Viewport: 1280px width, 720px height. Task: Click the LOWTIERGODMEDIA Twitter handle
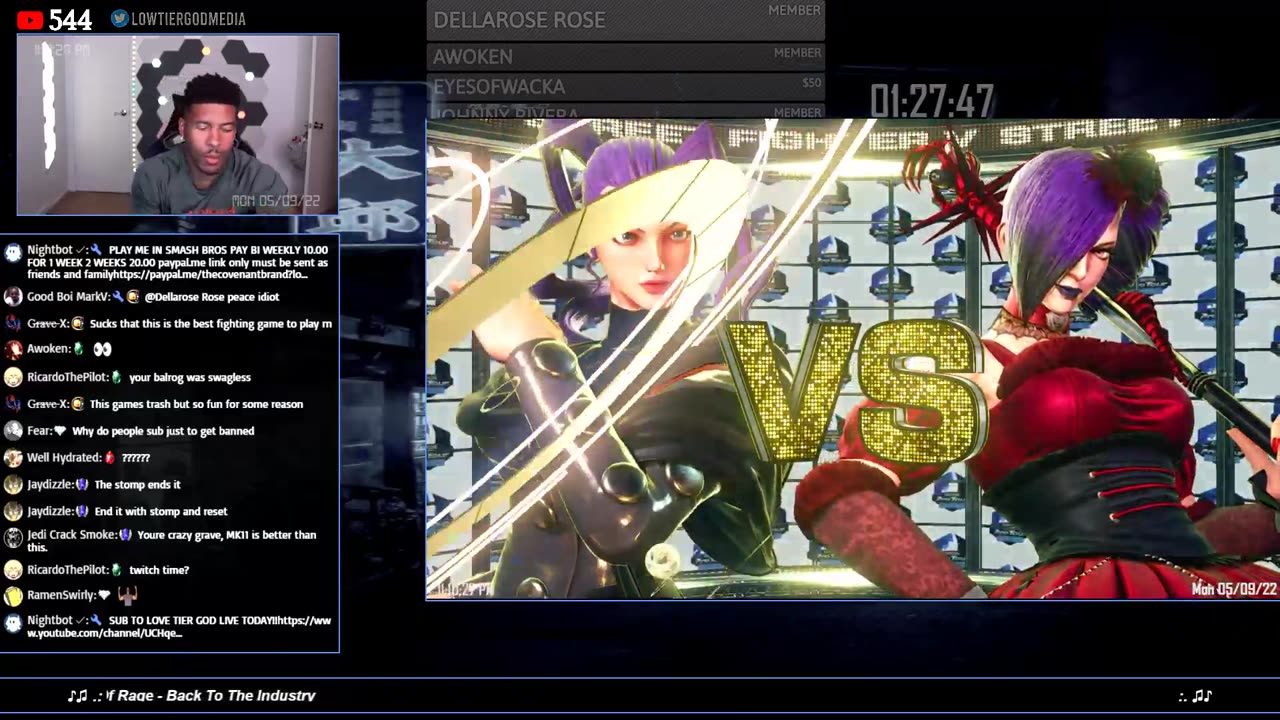point(189,19)
